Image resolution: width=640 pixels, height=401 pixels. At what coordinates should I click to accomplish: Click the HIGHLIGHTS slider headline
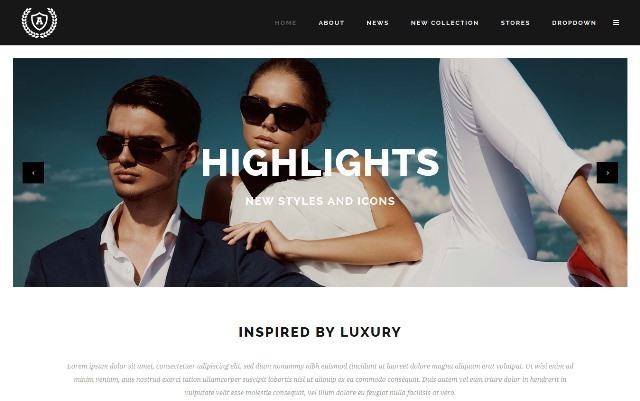320,162
